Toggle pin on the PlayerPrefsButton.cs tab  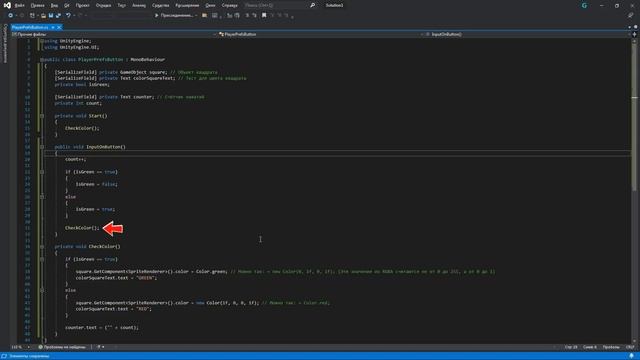[53, 27]
